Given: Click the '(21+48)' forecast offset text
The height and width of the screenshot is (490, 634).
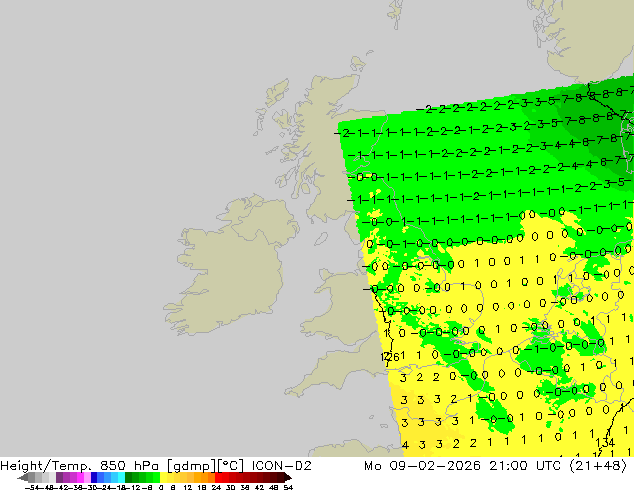Looking at the screenshot, I should [598, 466].
